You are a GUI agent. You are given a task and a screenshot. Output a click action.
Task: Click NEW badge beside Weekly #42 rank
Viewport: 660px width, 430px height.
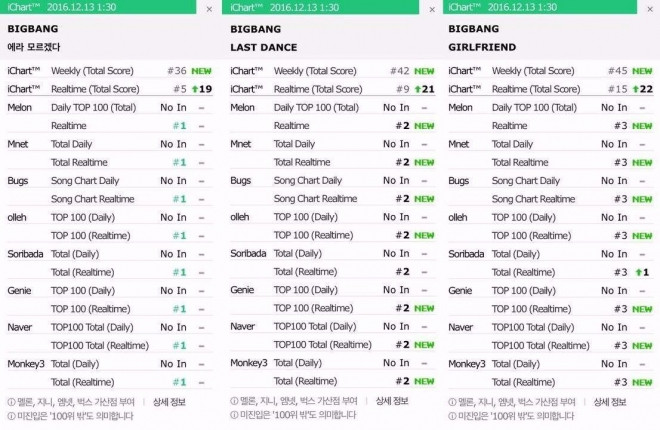tap(424, 71)
